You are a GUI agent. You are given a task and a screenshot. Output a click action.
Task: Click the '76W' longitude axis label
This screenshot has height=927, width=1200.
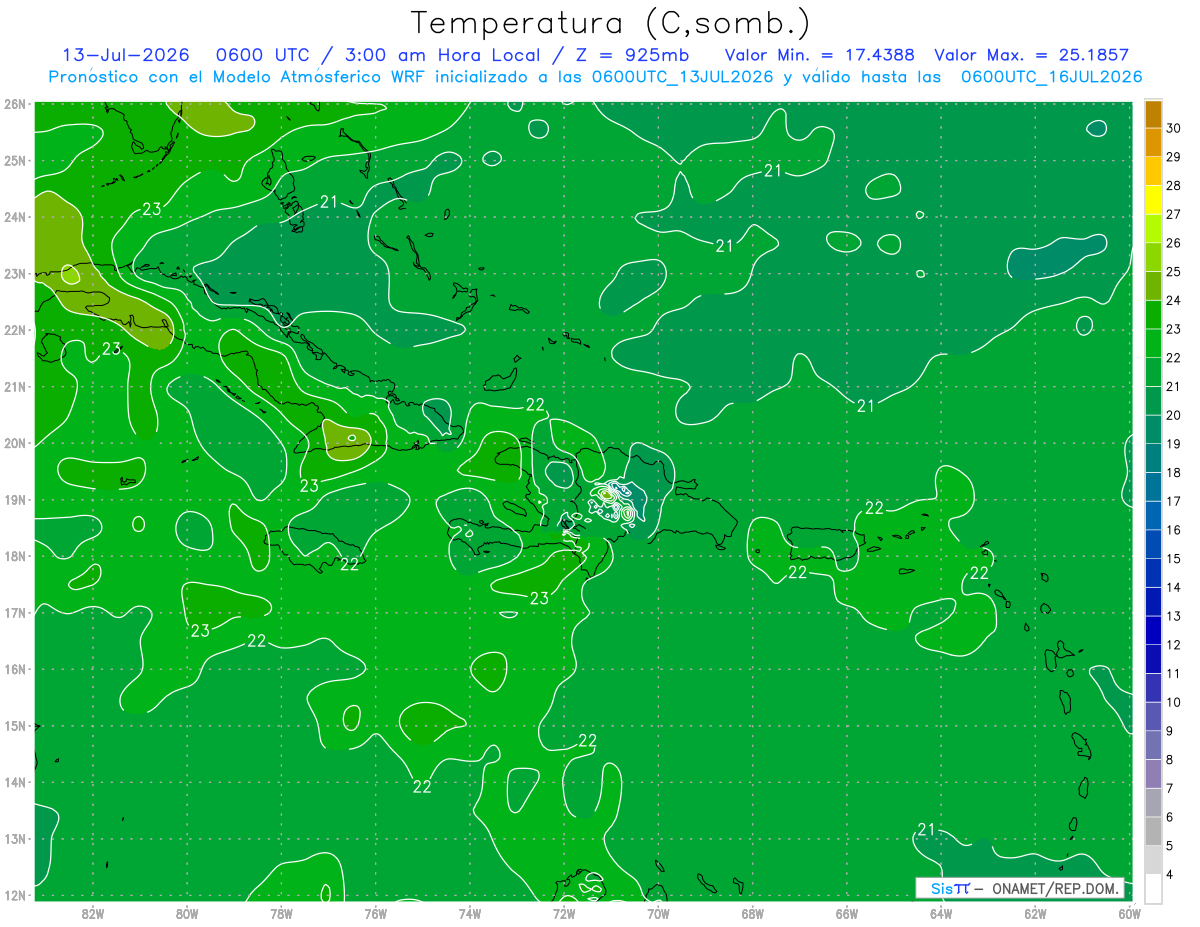tap(375, 912)
